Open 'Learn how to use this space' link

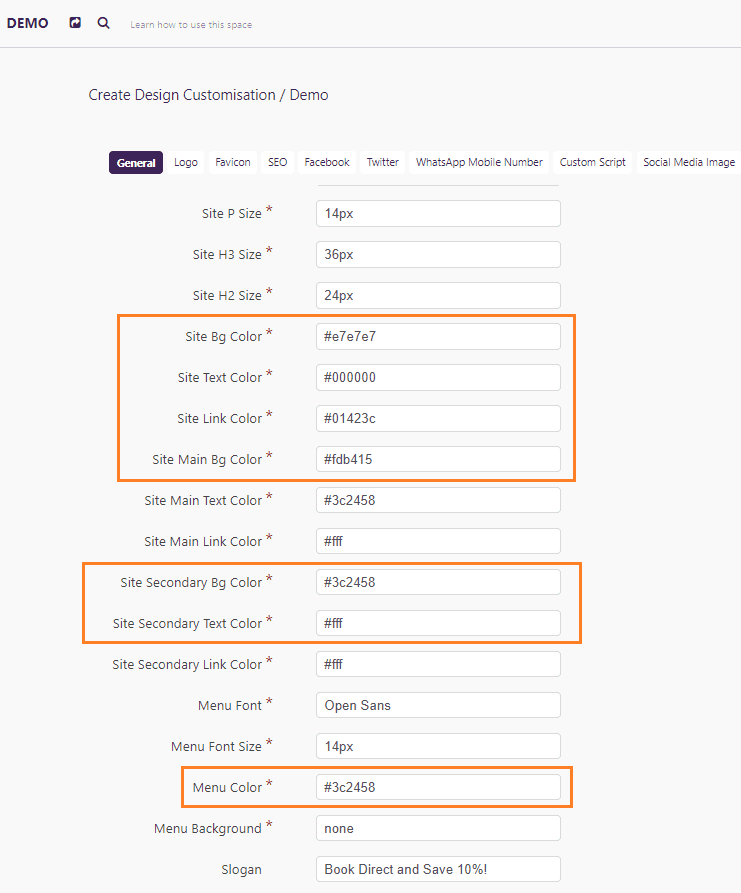click(x=191, y=24)
